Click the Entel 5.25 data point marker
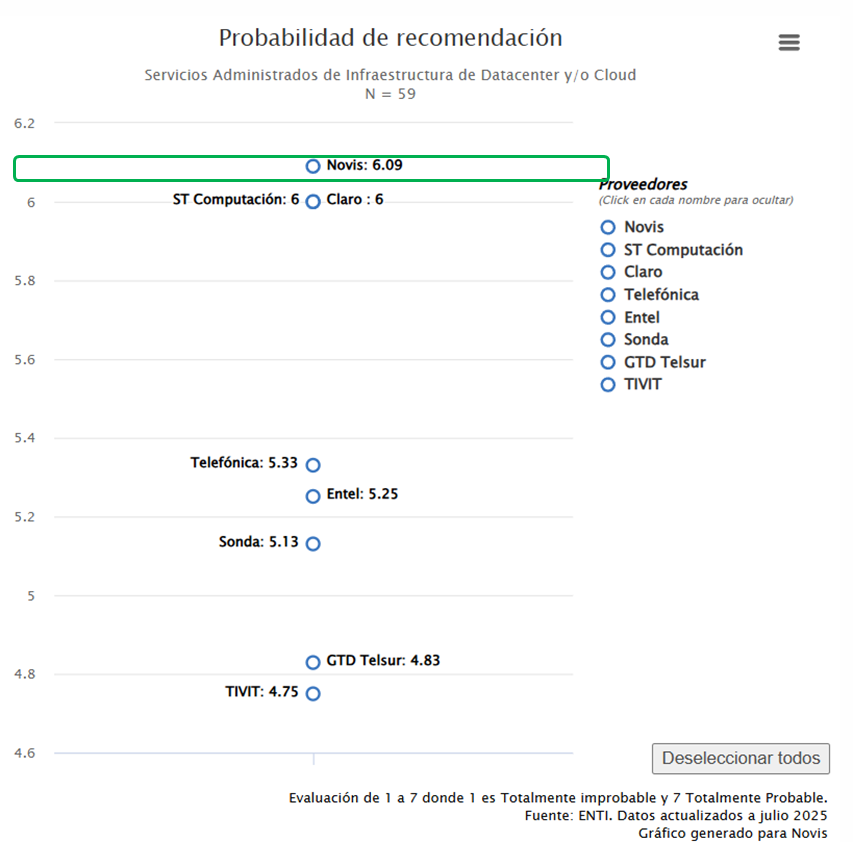 (x=313, y=496)
